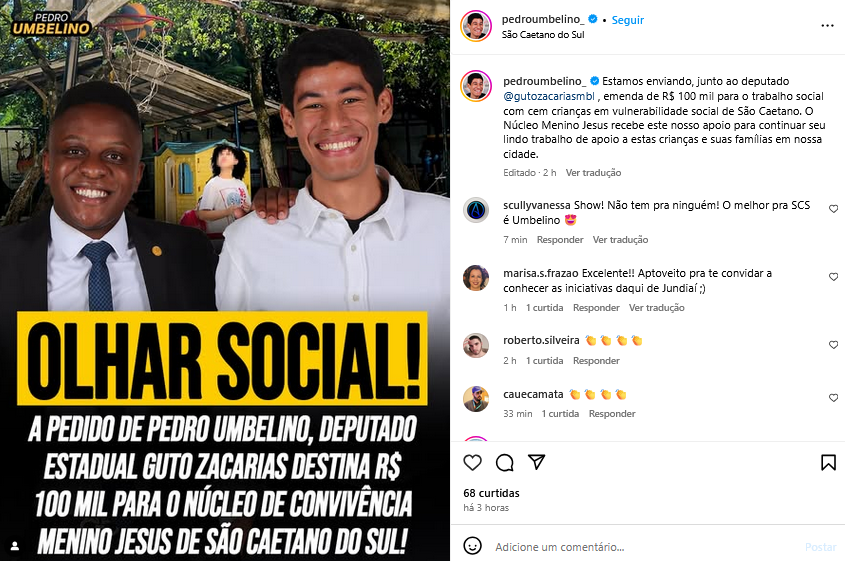845x561 pixels.
Task: Reply to scullyvanessa's comment via Responder
Action: [x=560, y=240]
